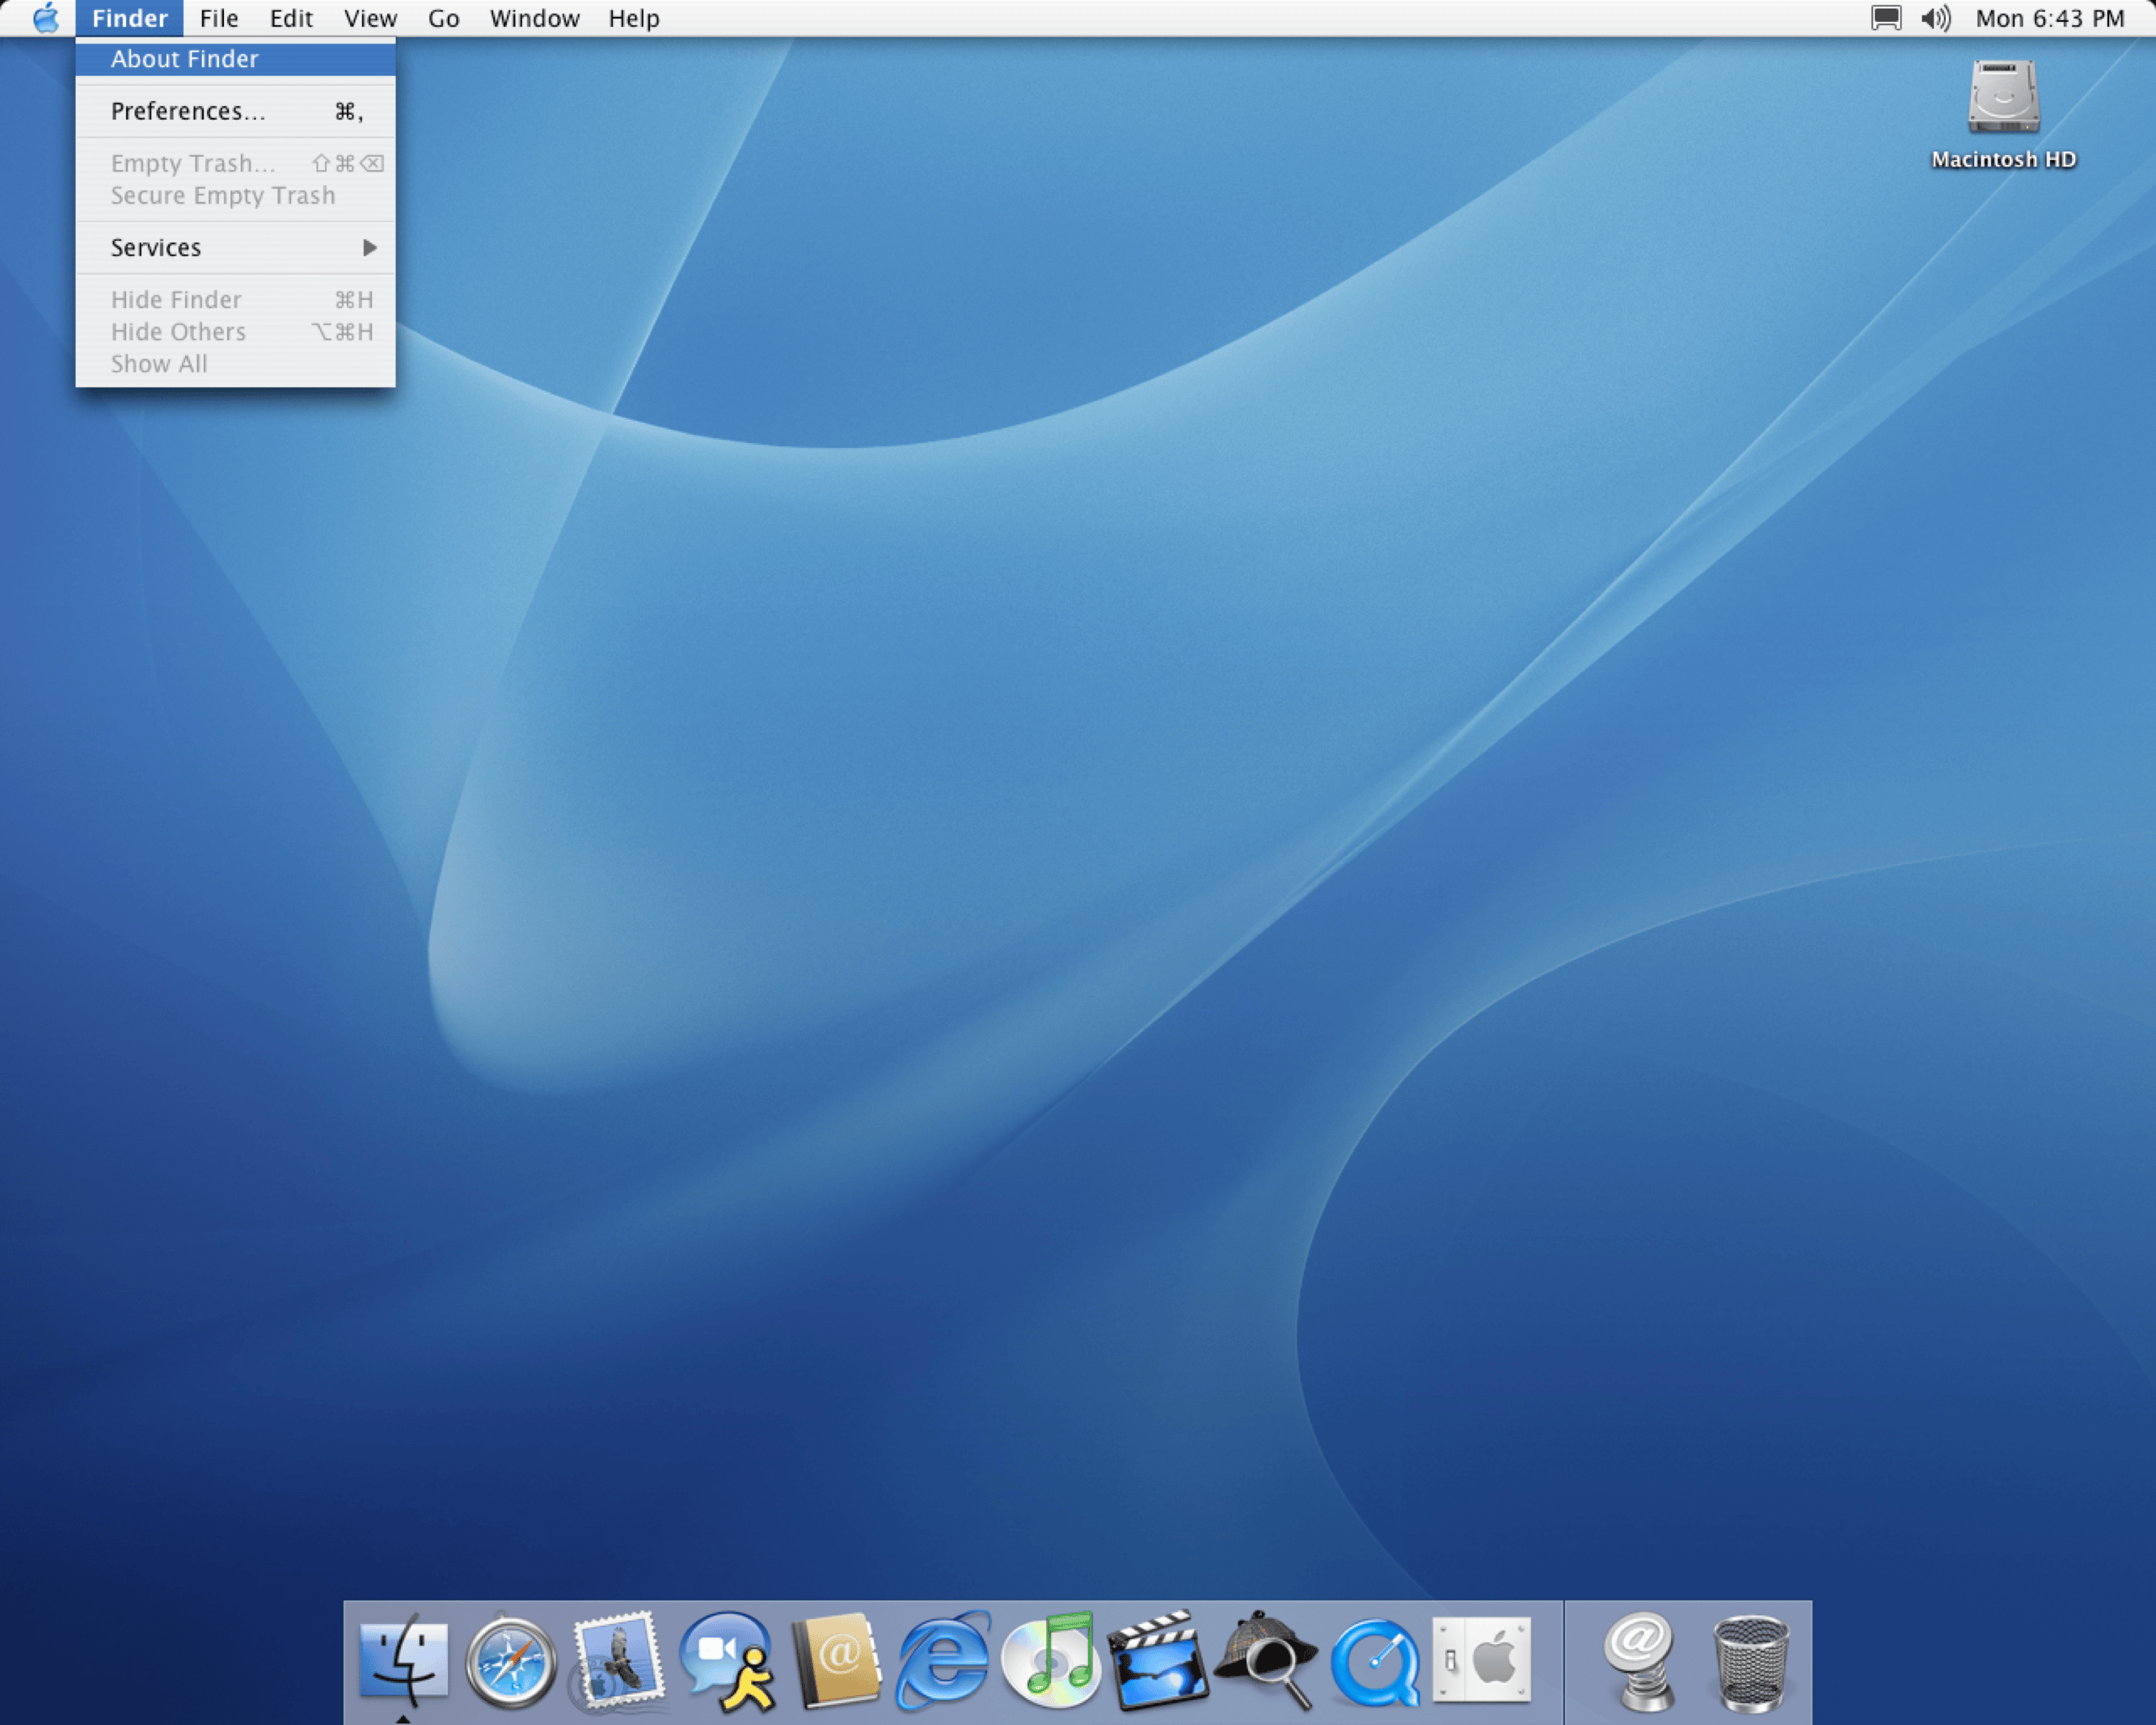Choose About Finder from the menu
This screenshot has height=1725, width=2156.
point(236,59)
